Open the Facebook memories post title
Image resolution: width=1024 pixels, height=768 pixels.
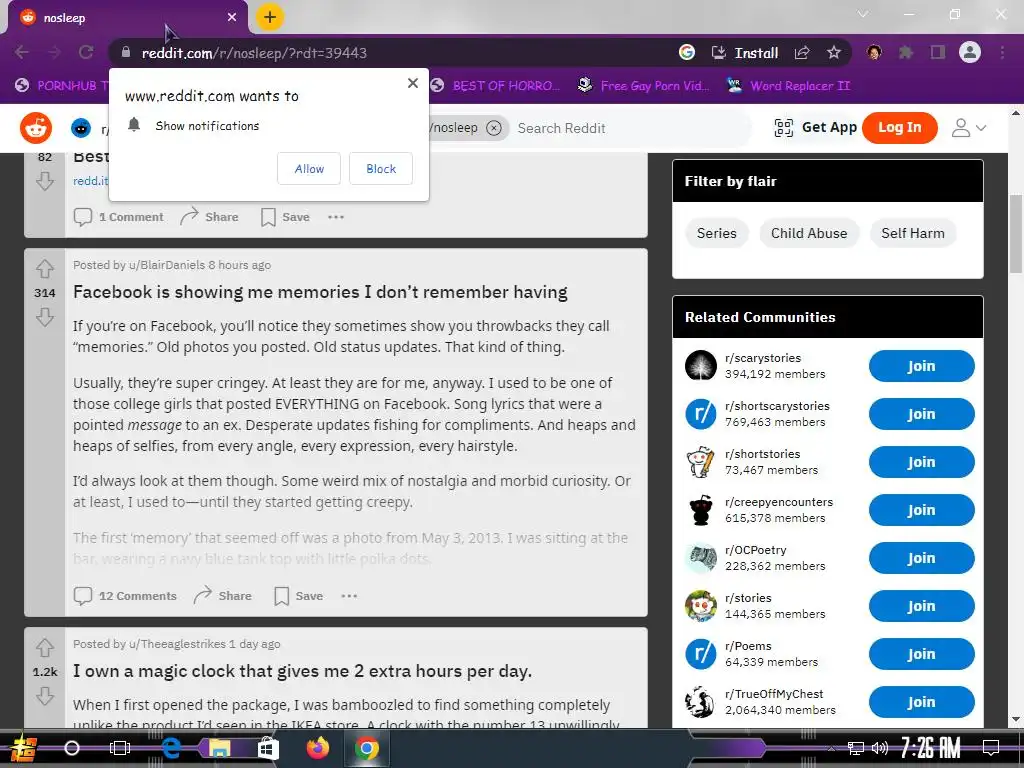320,292
